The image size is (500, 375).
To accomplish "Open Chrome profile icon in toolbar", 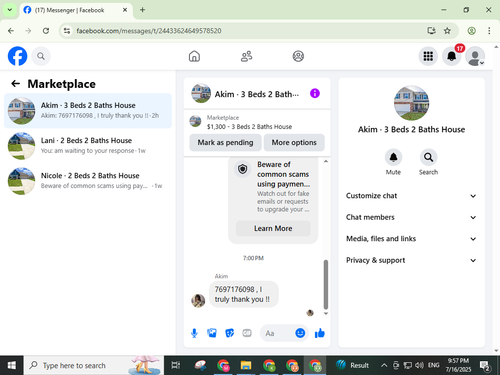I will coord(471,31).
